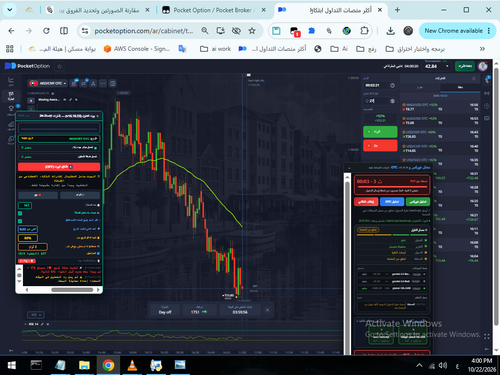
Task: Toggle the first green checkbox in script panel
Action: click(20, 213)
